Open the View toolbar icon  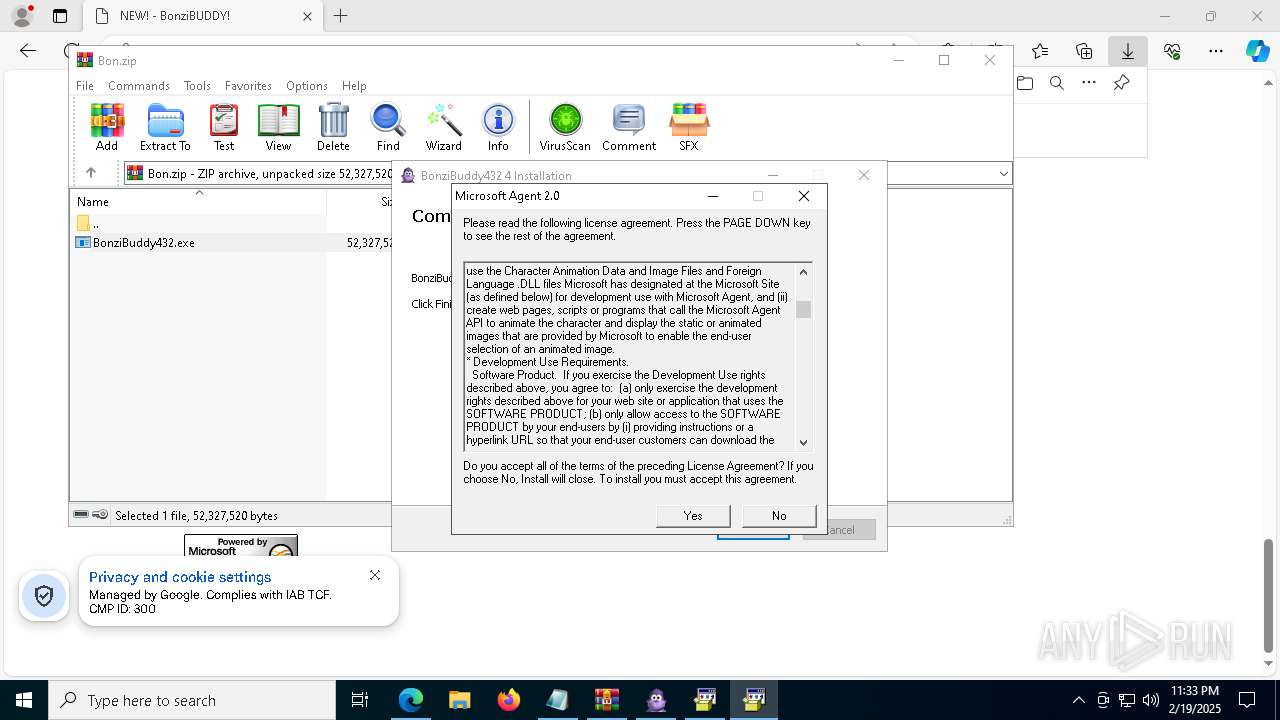click(x=278, y=127)
